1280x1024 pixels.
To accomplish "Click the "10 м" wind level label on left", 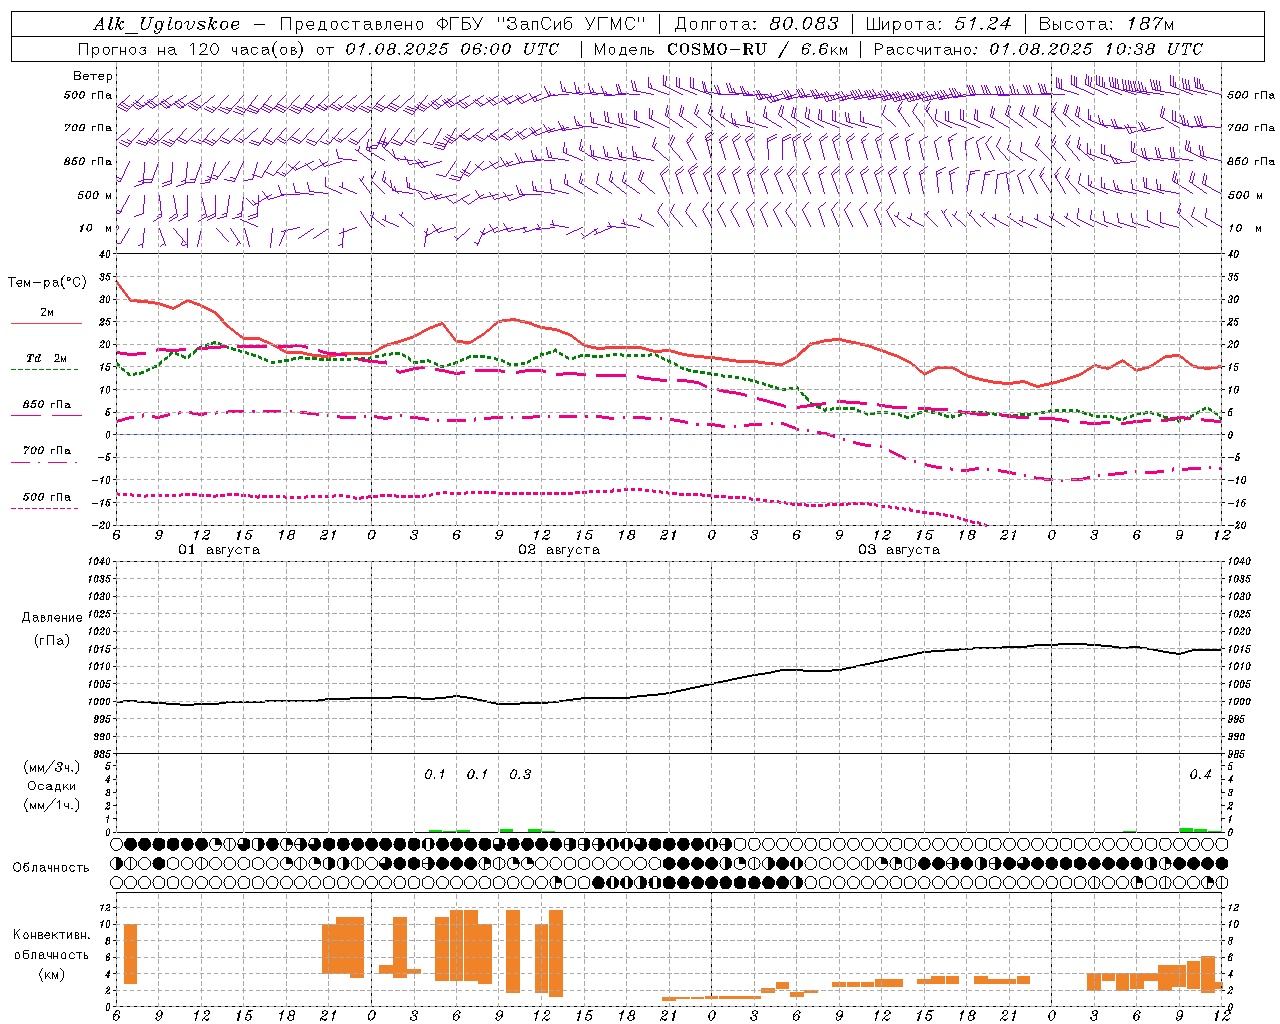I will [x=96, y=228].
